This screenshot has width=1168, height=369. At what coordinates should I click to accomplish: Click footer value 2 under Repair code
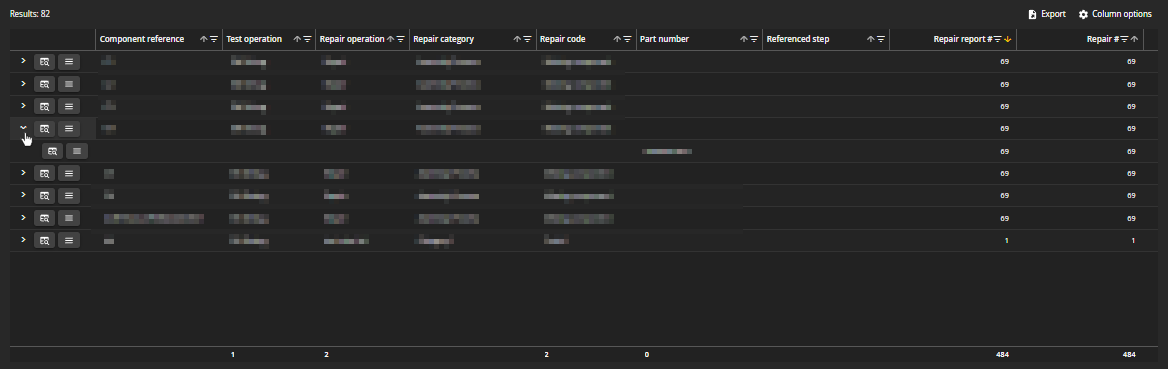pyautogui.click(x=546, y=355)
